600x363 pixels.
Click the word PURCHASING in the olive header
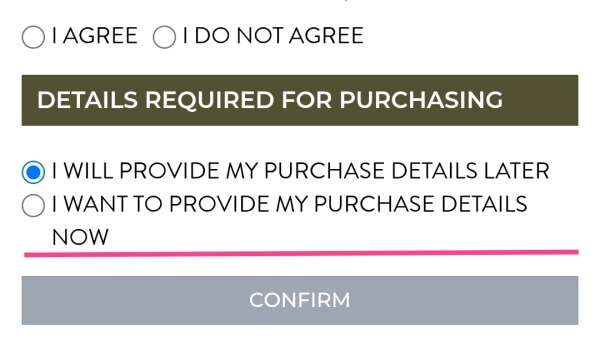[x=421, y=100]
